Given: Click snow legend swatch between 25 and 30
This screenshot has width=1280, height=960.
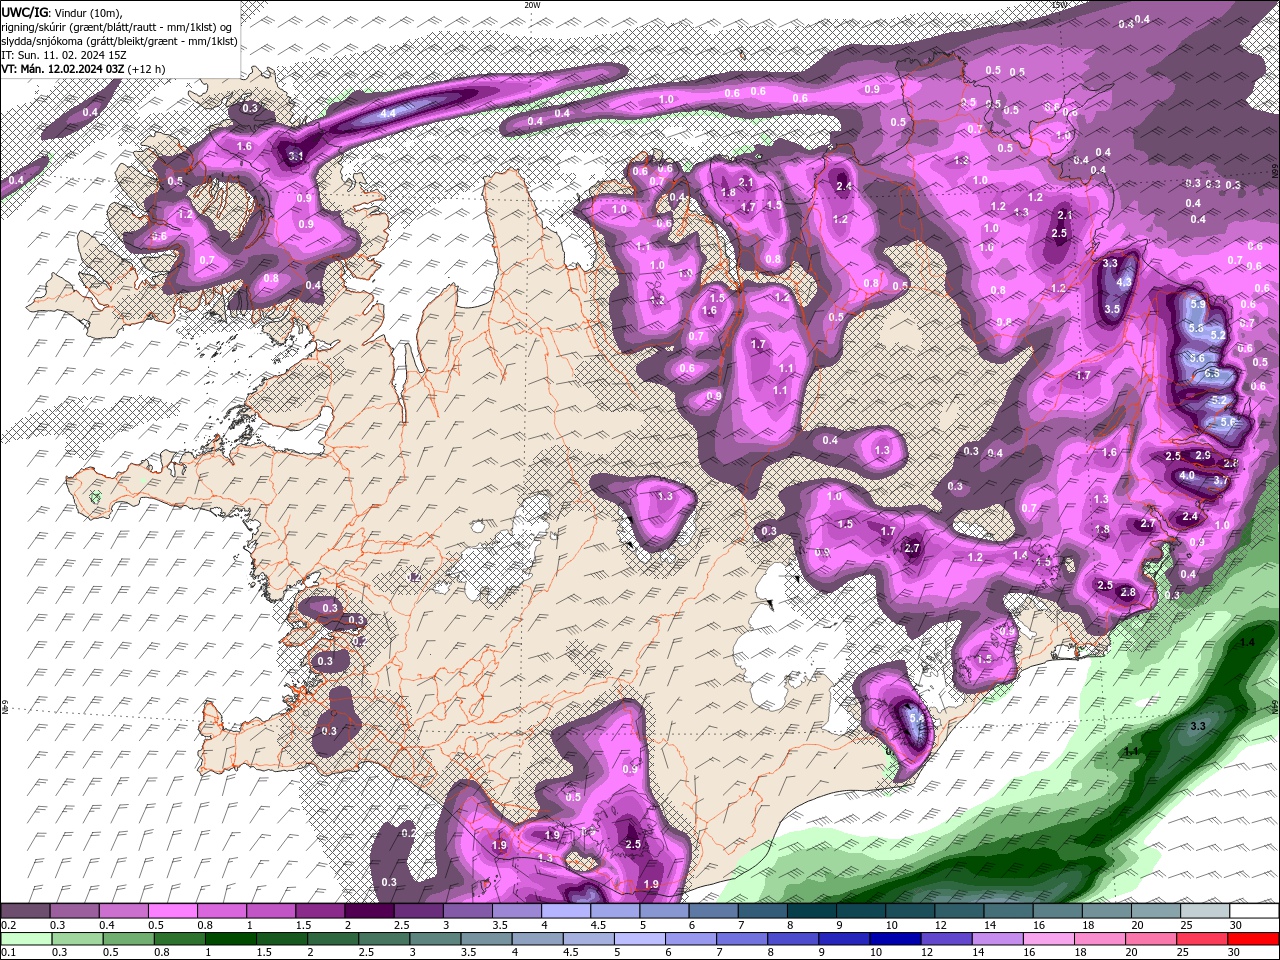Looking at the screenshot, I should point(1204,911).
